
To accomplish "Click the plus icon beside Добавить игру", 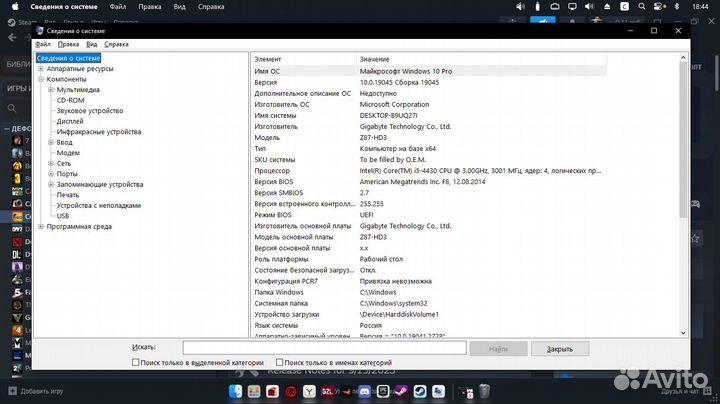I will click(12, 391).
